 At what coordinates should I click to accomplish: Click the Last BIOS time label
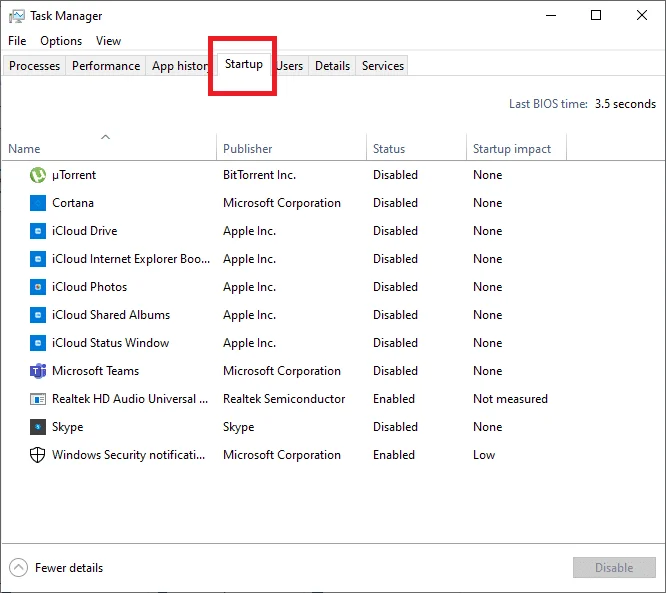tap(548, 104)
